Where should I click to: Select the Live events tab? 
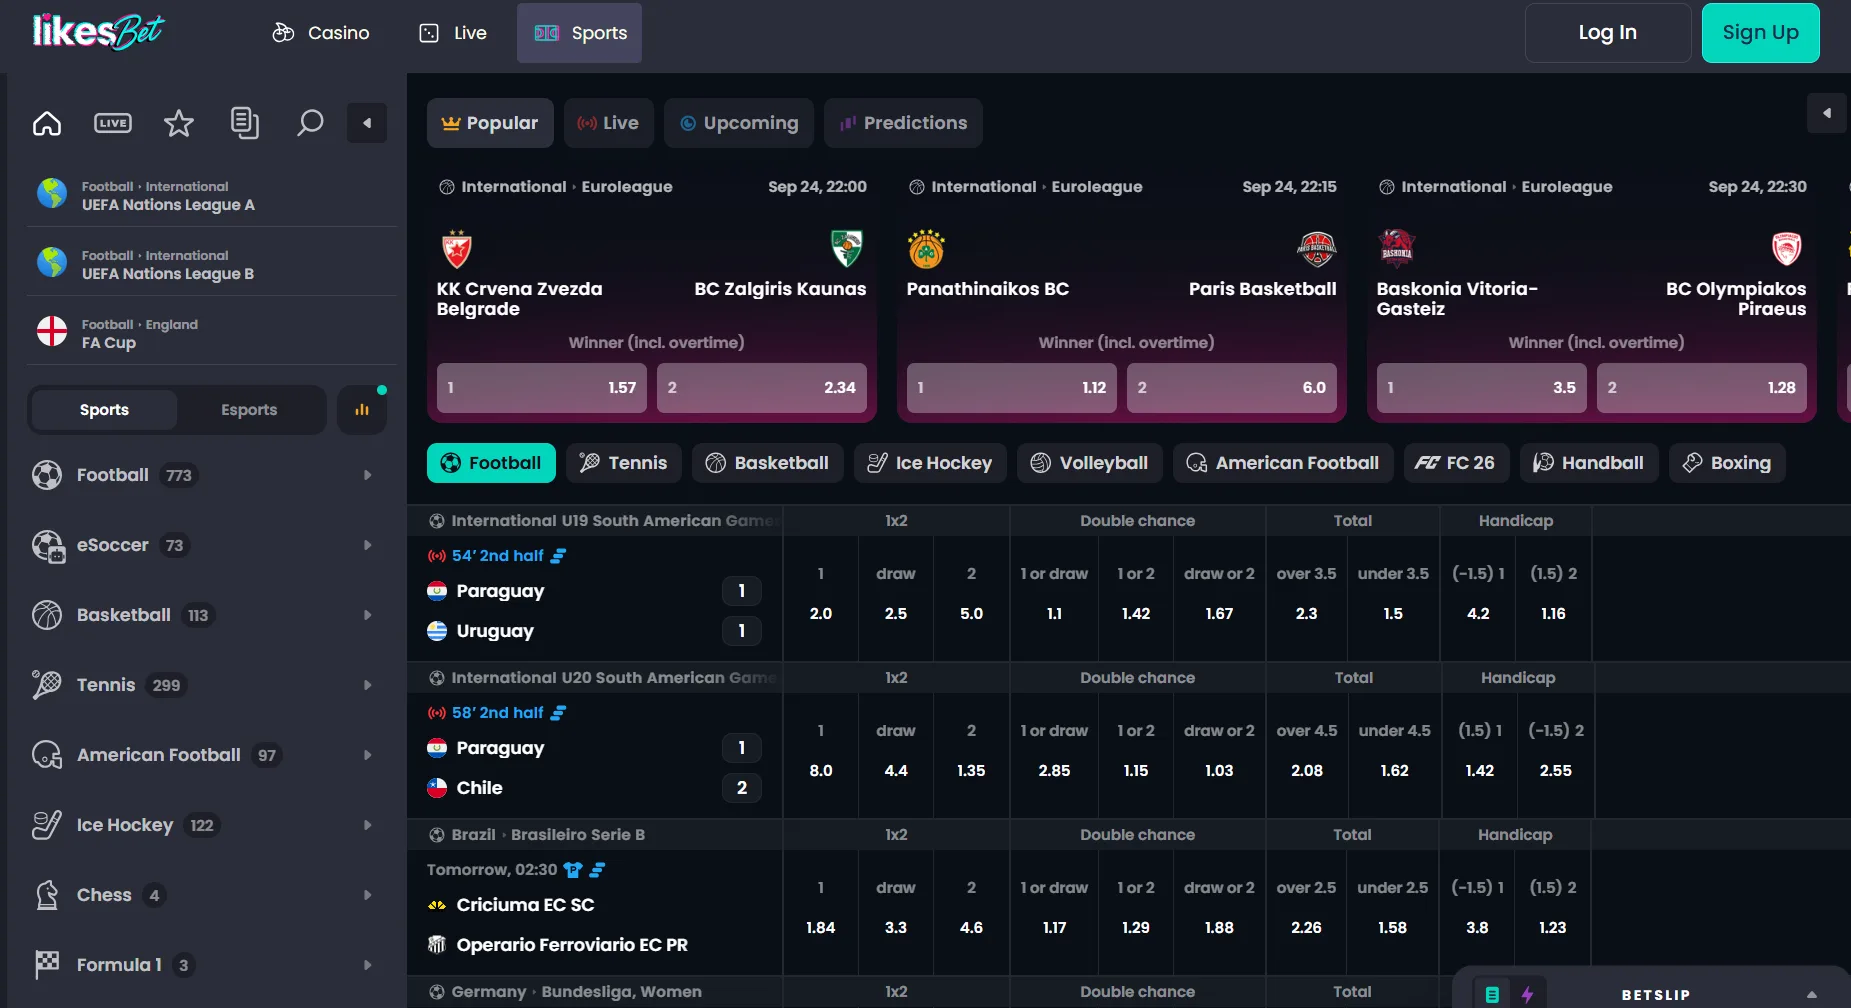609,123
